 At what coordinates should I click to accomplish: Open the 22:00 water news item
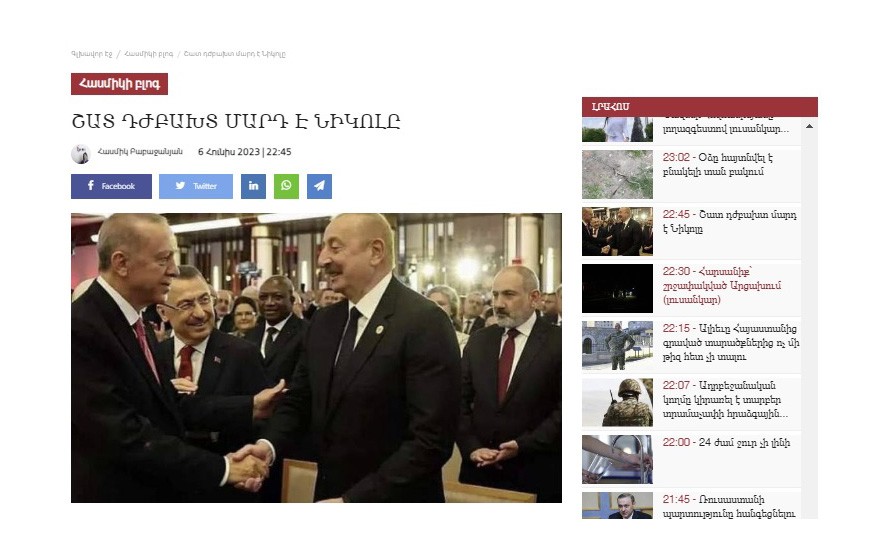pos(691,459)
